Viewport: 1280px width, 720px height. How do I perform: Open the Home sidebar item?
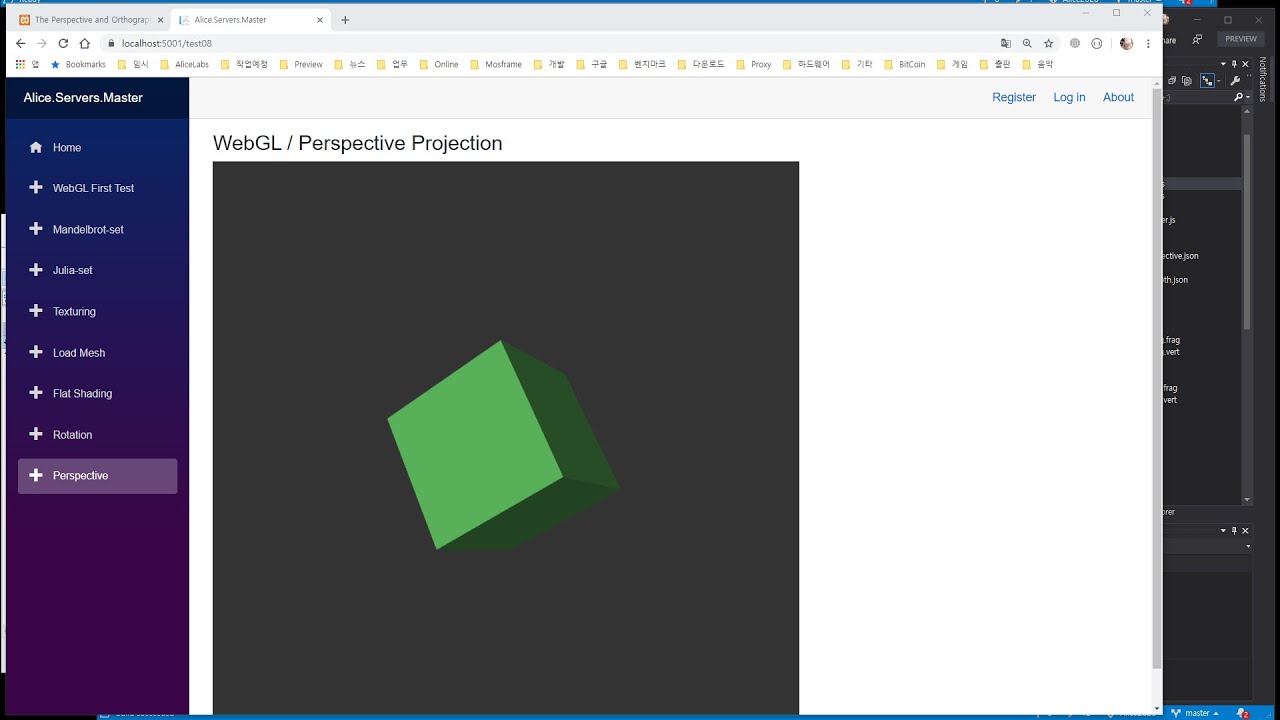pos(97,147)
